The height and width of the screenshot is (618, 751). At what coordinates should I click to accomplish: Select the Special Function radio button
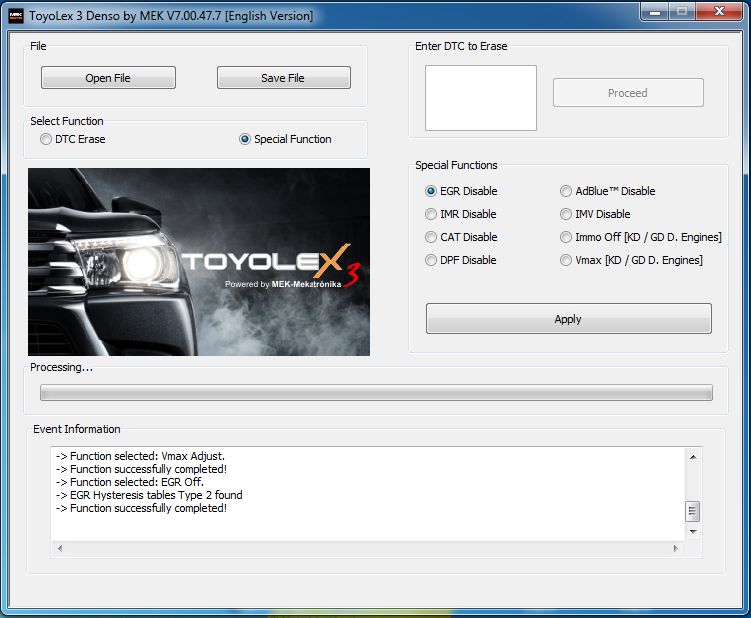tap(245, 140)
